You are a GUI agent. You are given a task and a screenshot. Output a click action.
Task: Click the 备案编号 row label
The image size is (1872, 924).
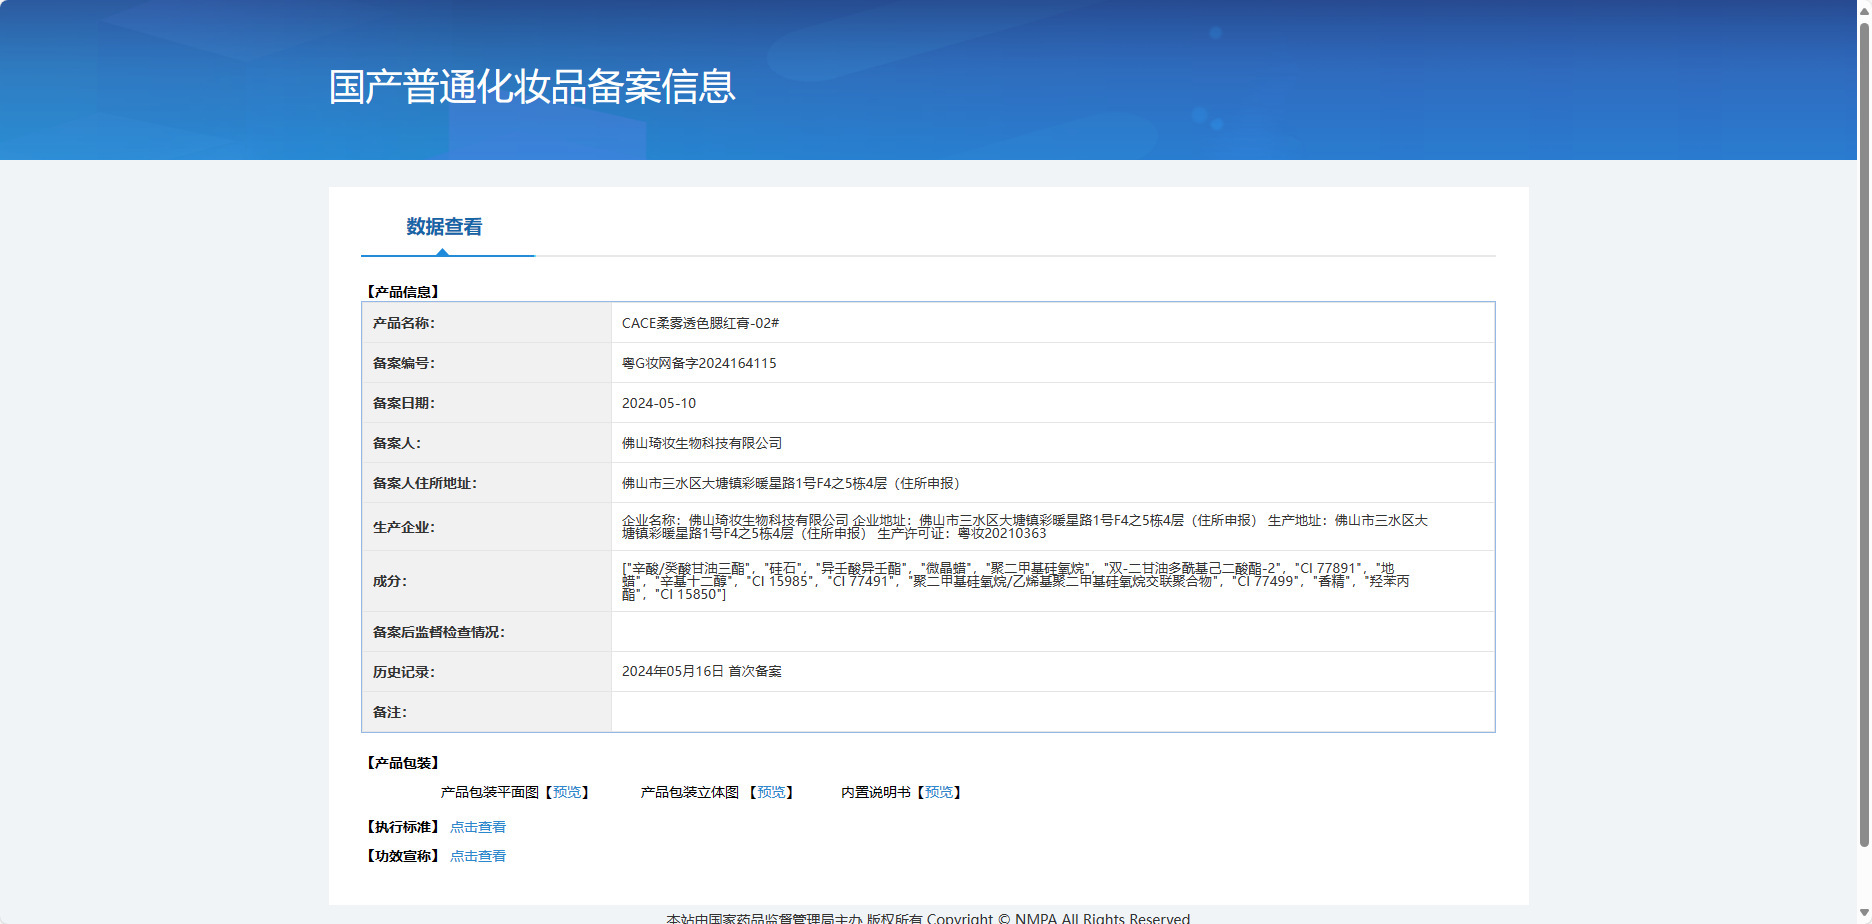point(404,363)
